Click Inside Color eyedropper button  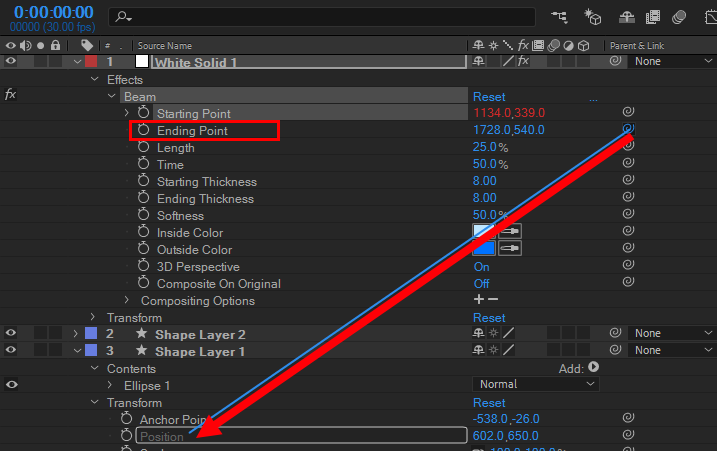point(510,231)
